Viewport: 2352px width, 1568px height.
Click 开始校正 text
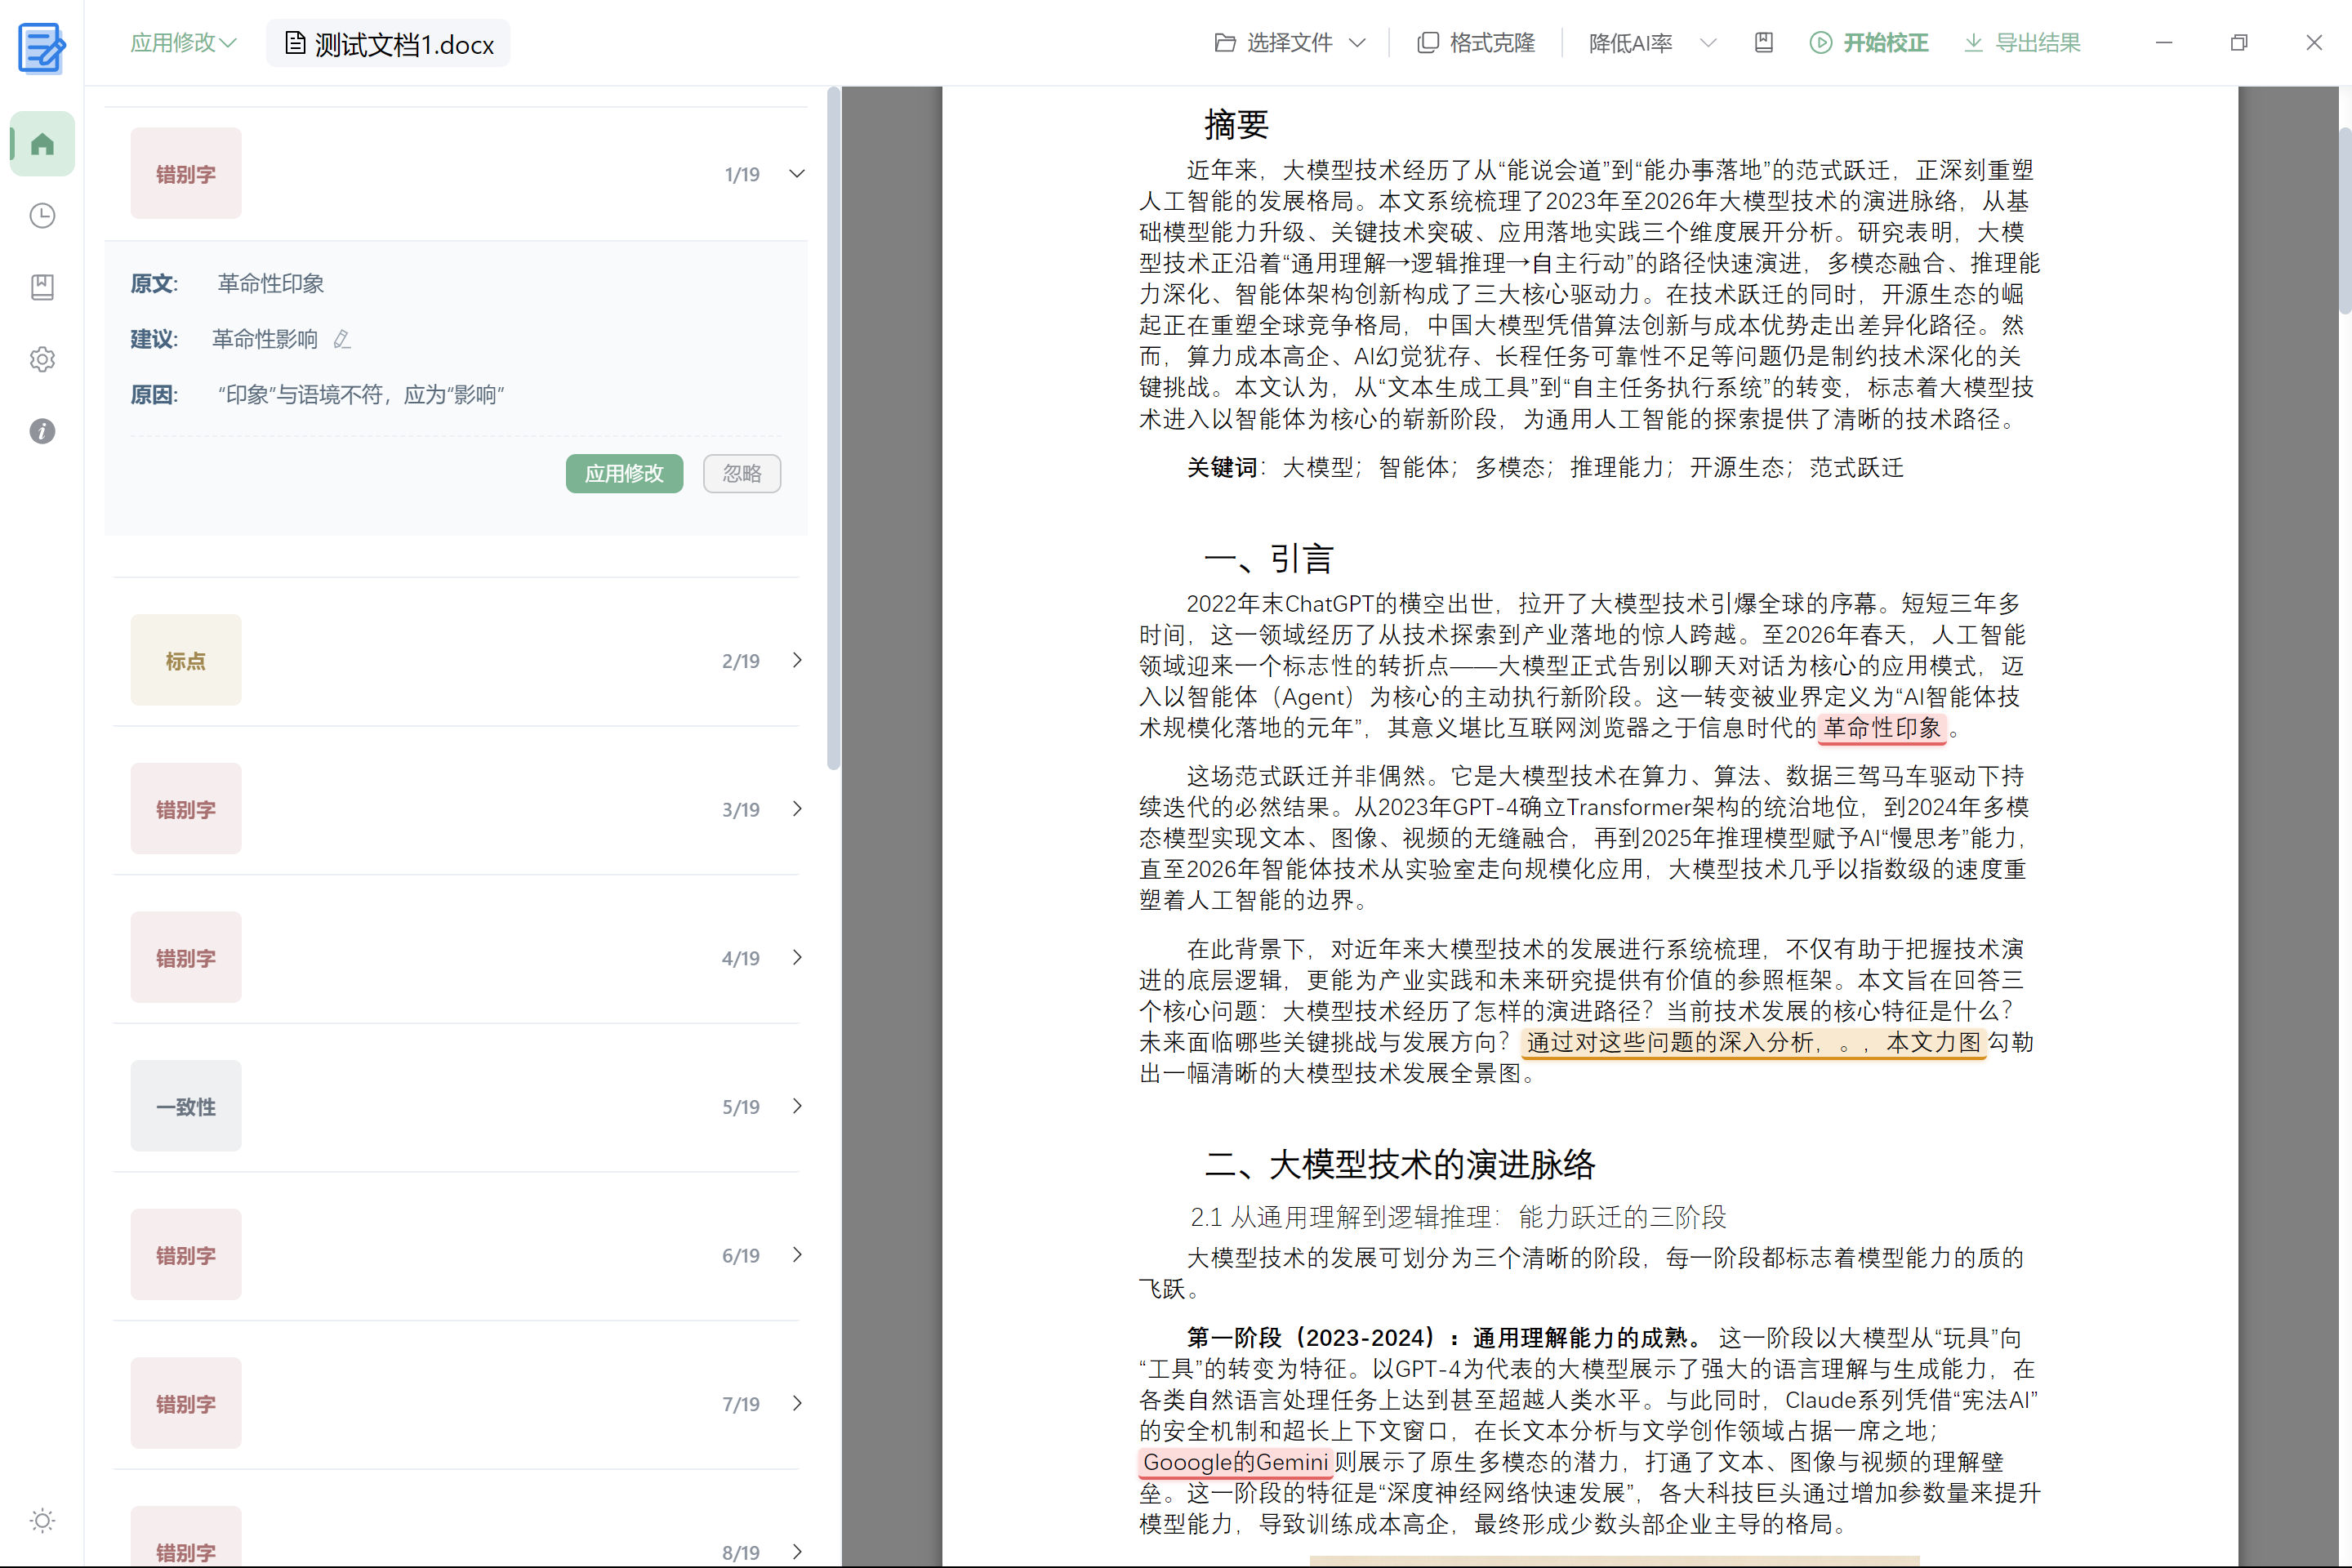pos(1885,43)
